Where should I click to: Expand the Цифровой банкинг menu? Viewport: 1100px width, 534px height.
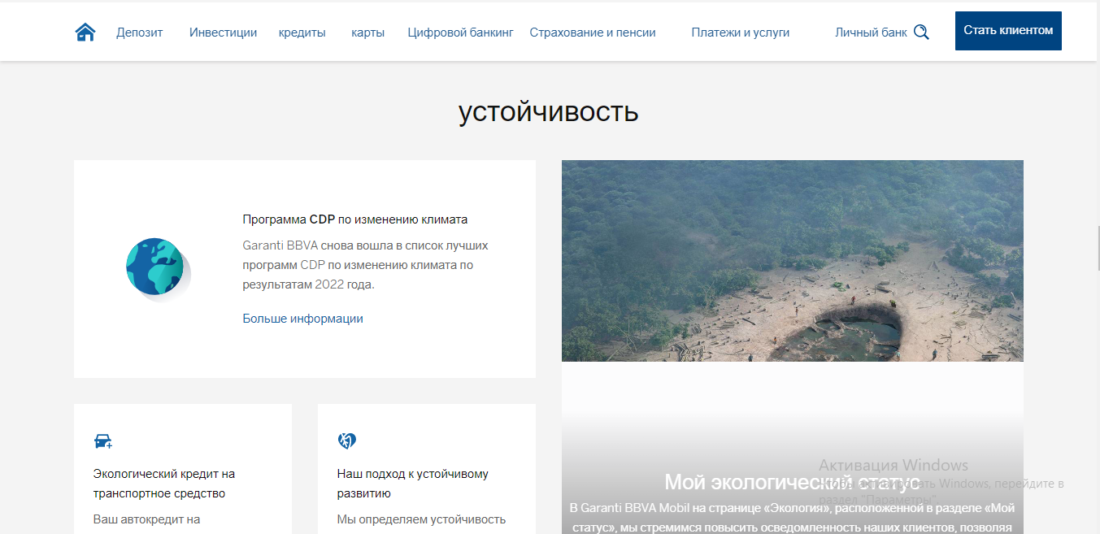(460, 32)
